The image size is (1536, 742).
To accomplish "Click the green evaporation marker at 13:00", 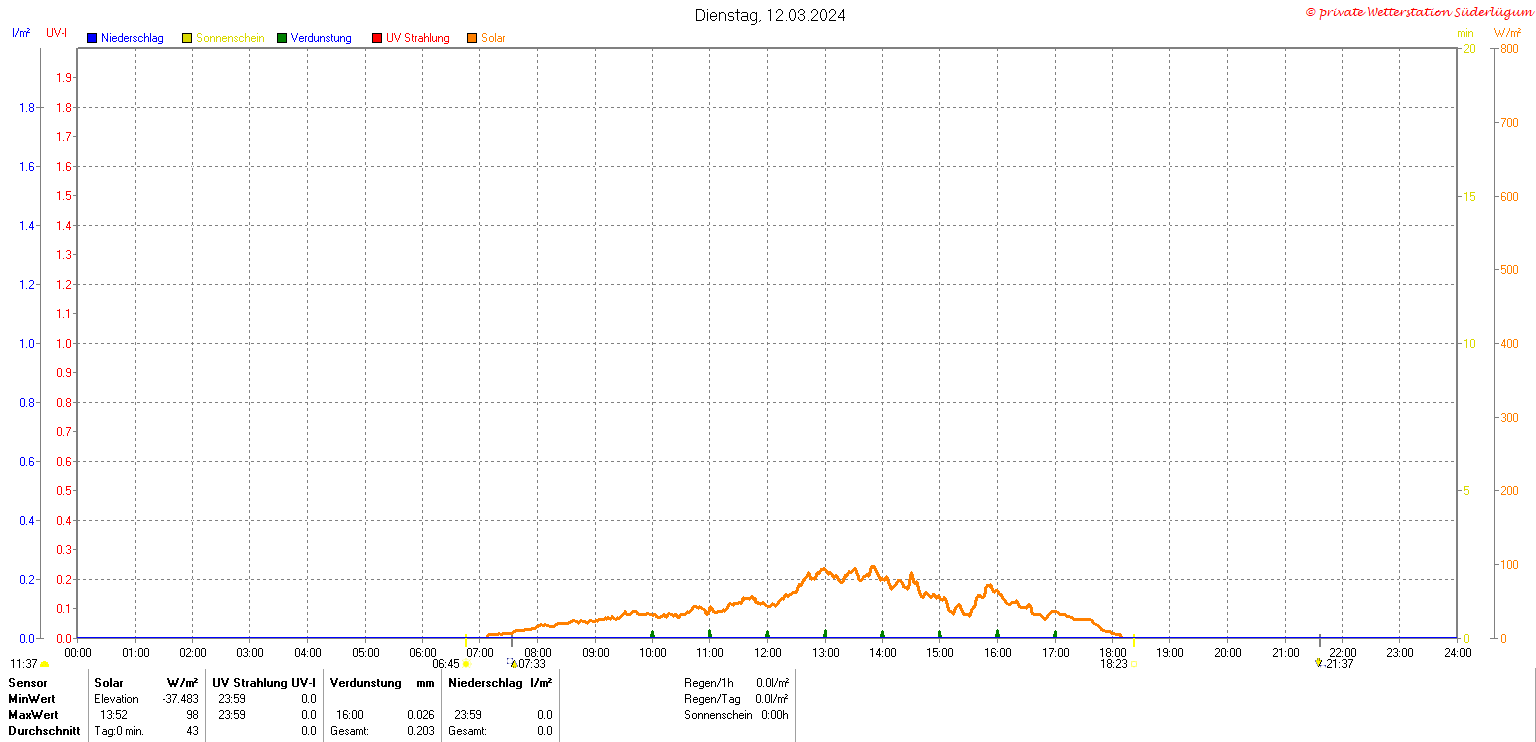I will [825, 633].
